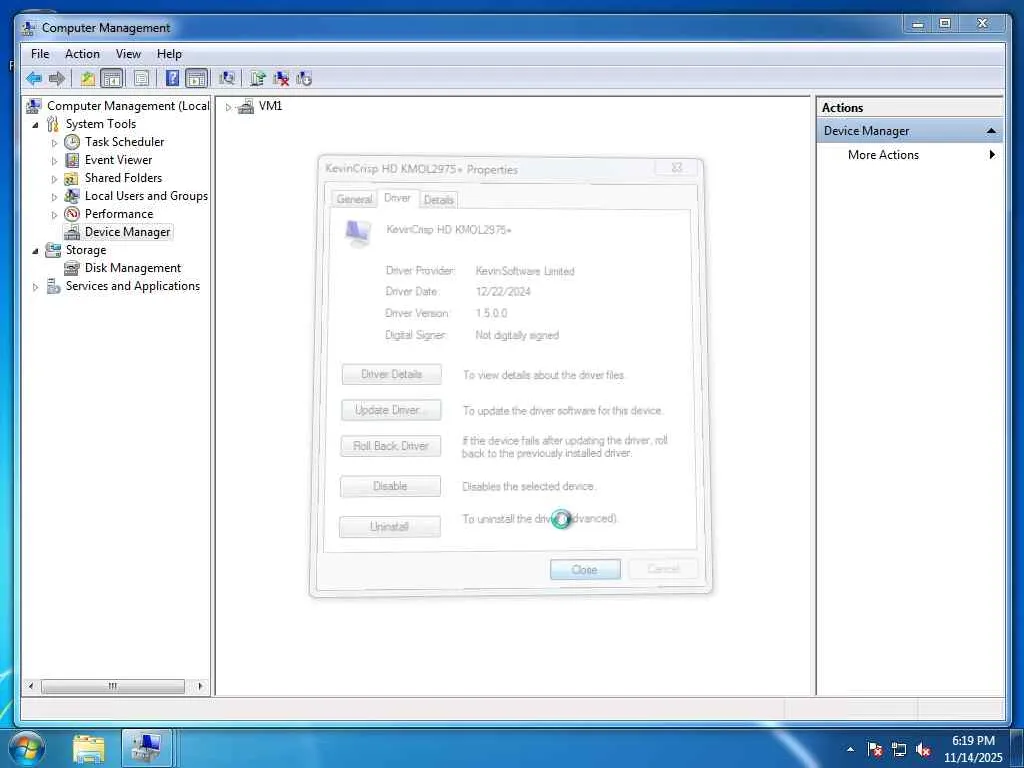Click the network tray icon
Viewport: 1024px width, 768px height.
(x=899, y=749)
